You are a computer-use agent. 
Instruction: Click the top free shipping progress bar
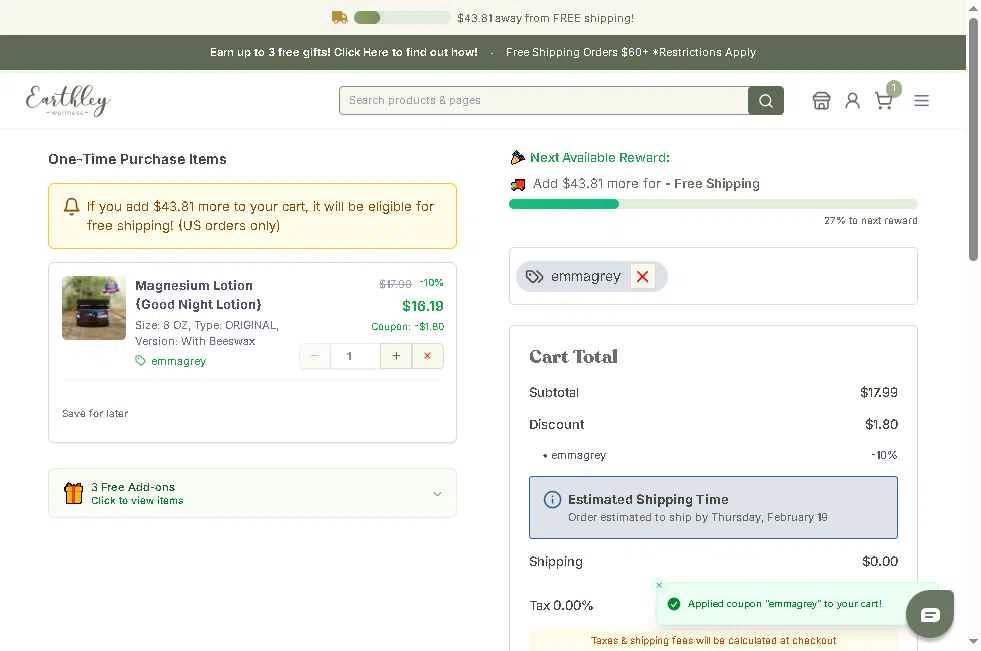(x=402, y=18)
